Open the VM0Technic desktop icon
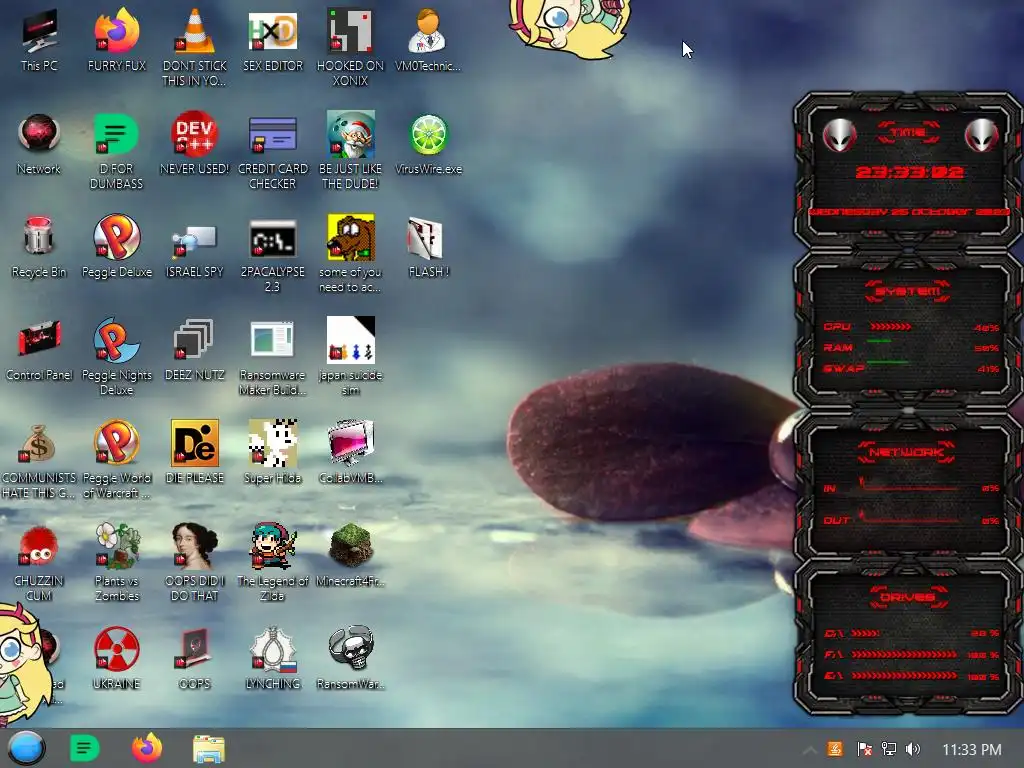This screenshot has width=1024, height=768. (x=428, y=40)
